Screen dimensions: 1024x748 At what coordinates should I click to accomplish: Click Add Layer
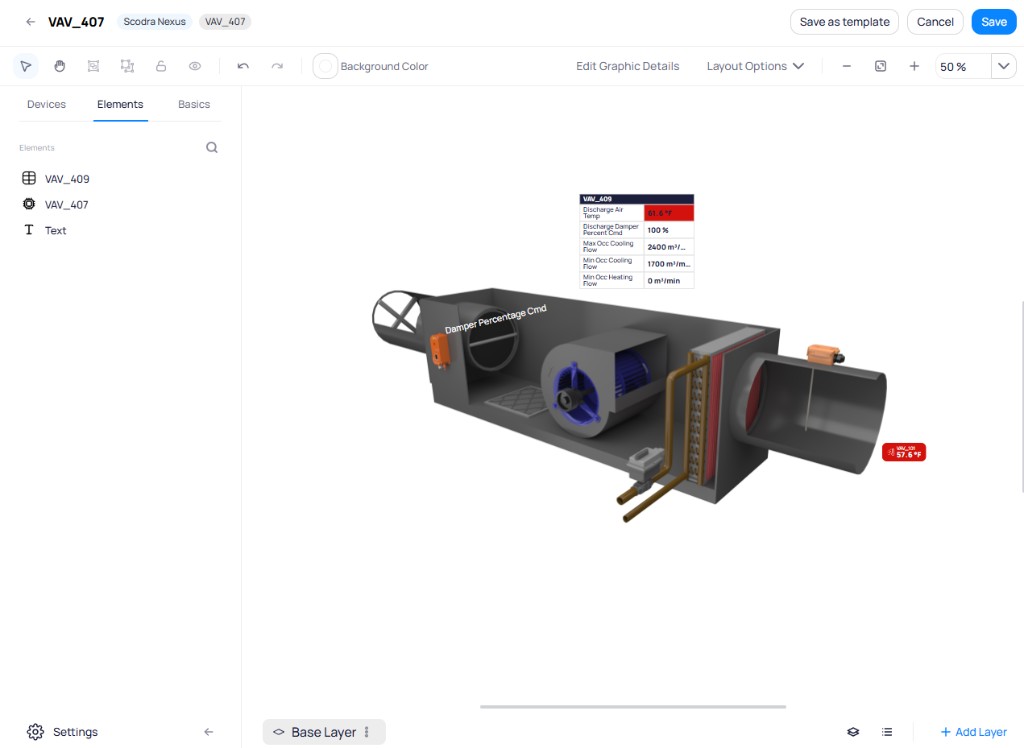974,732
